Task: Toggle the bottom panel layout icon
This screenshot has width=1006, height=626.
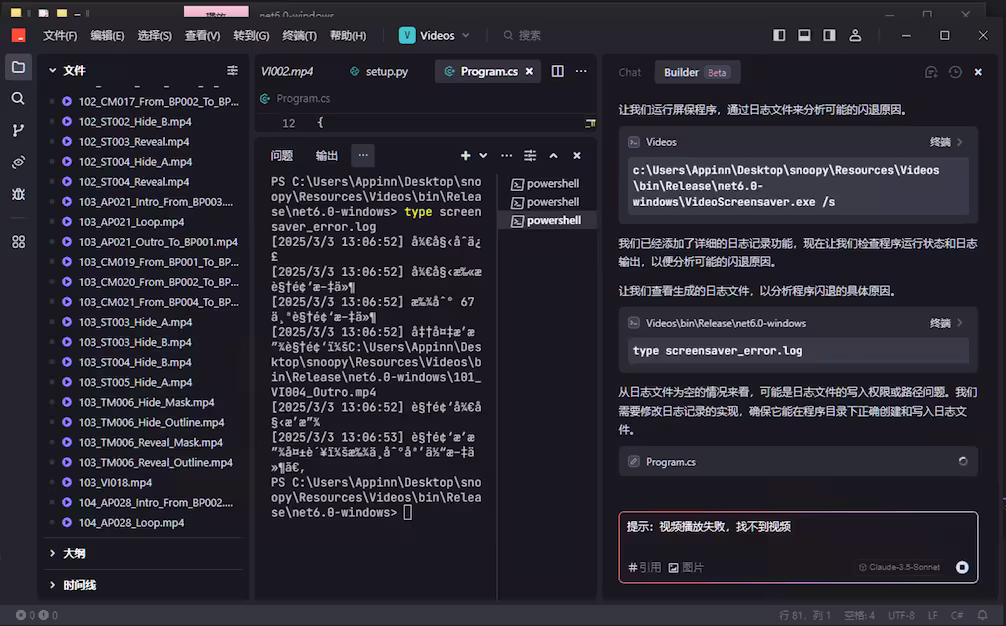Action: (804, 35)
